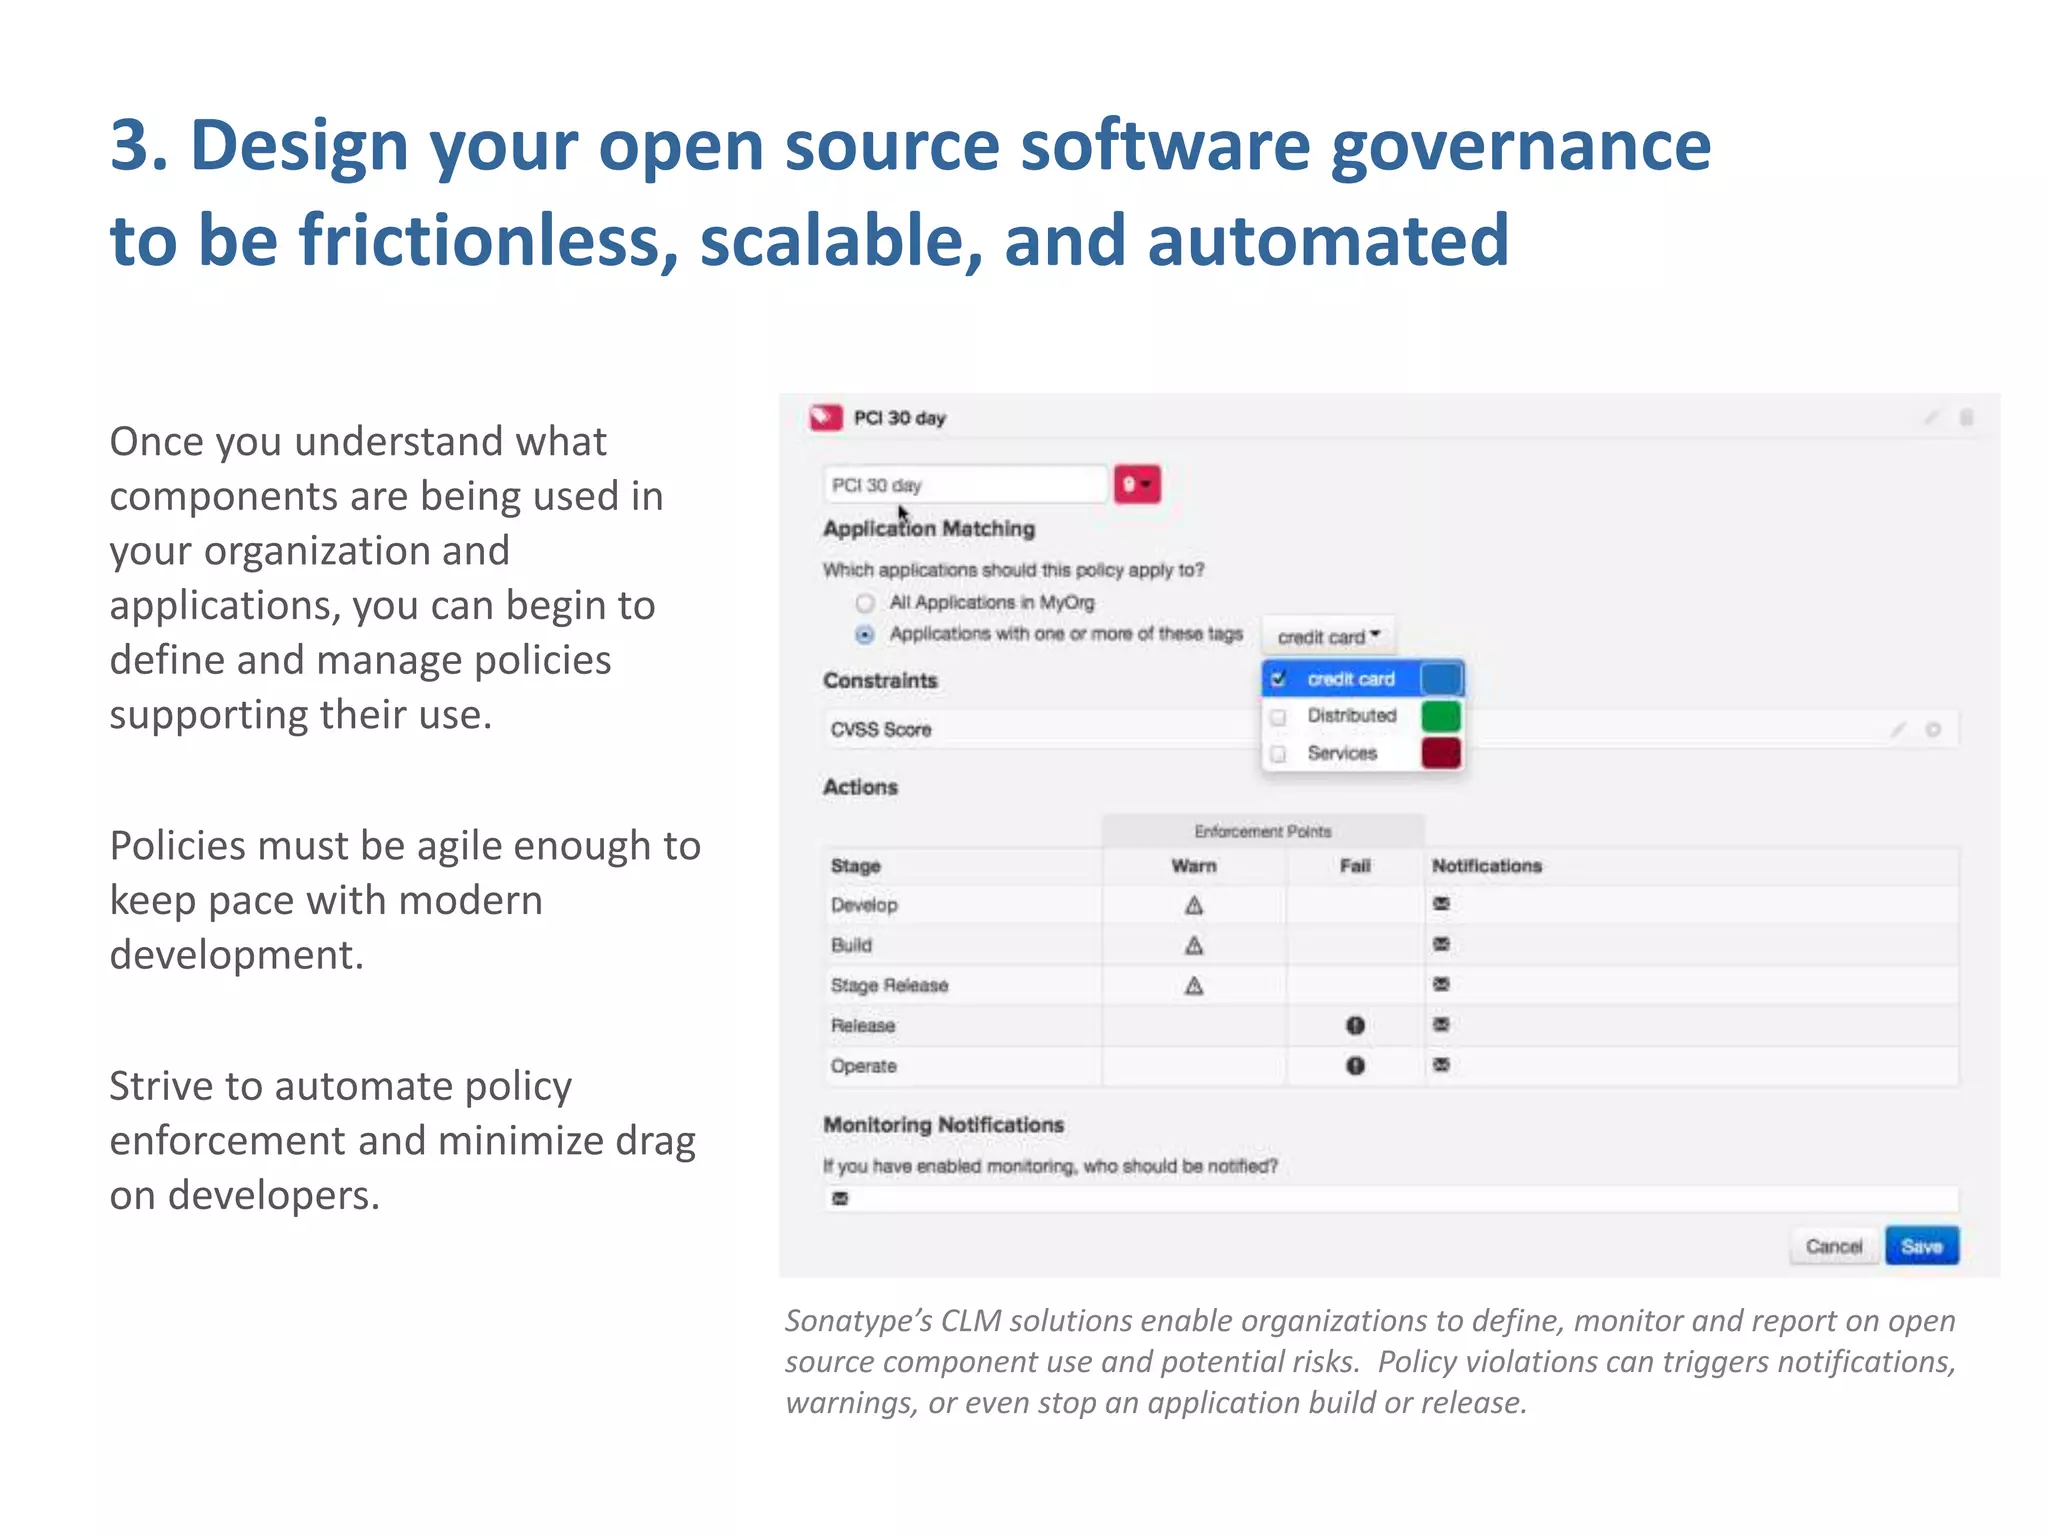The width and height of the screenshot is (2048, 1536).
Task: Click the Develop stage row label
Action: (864, 906)
